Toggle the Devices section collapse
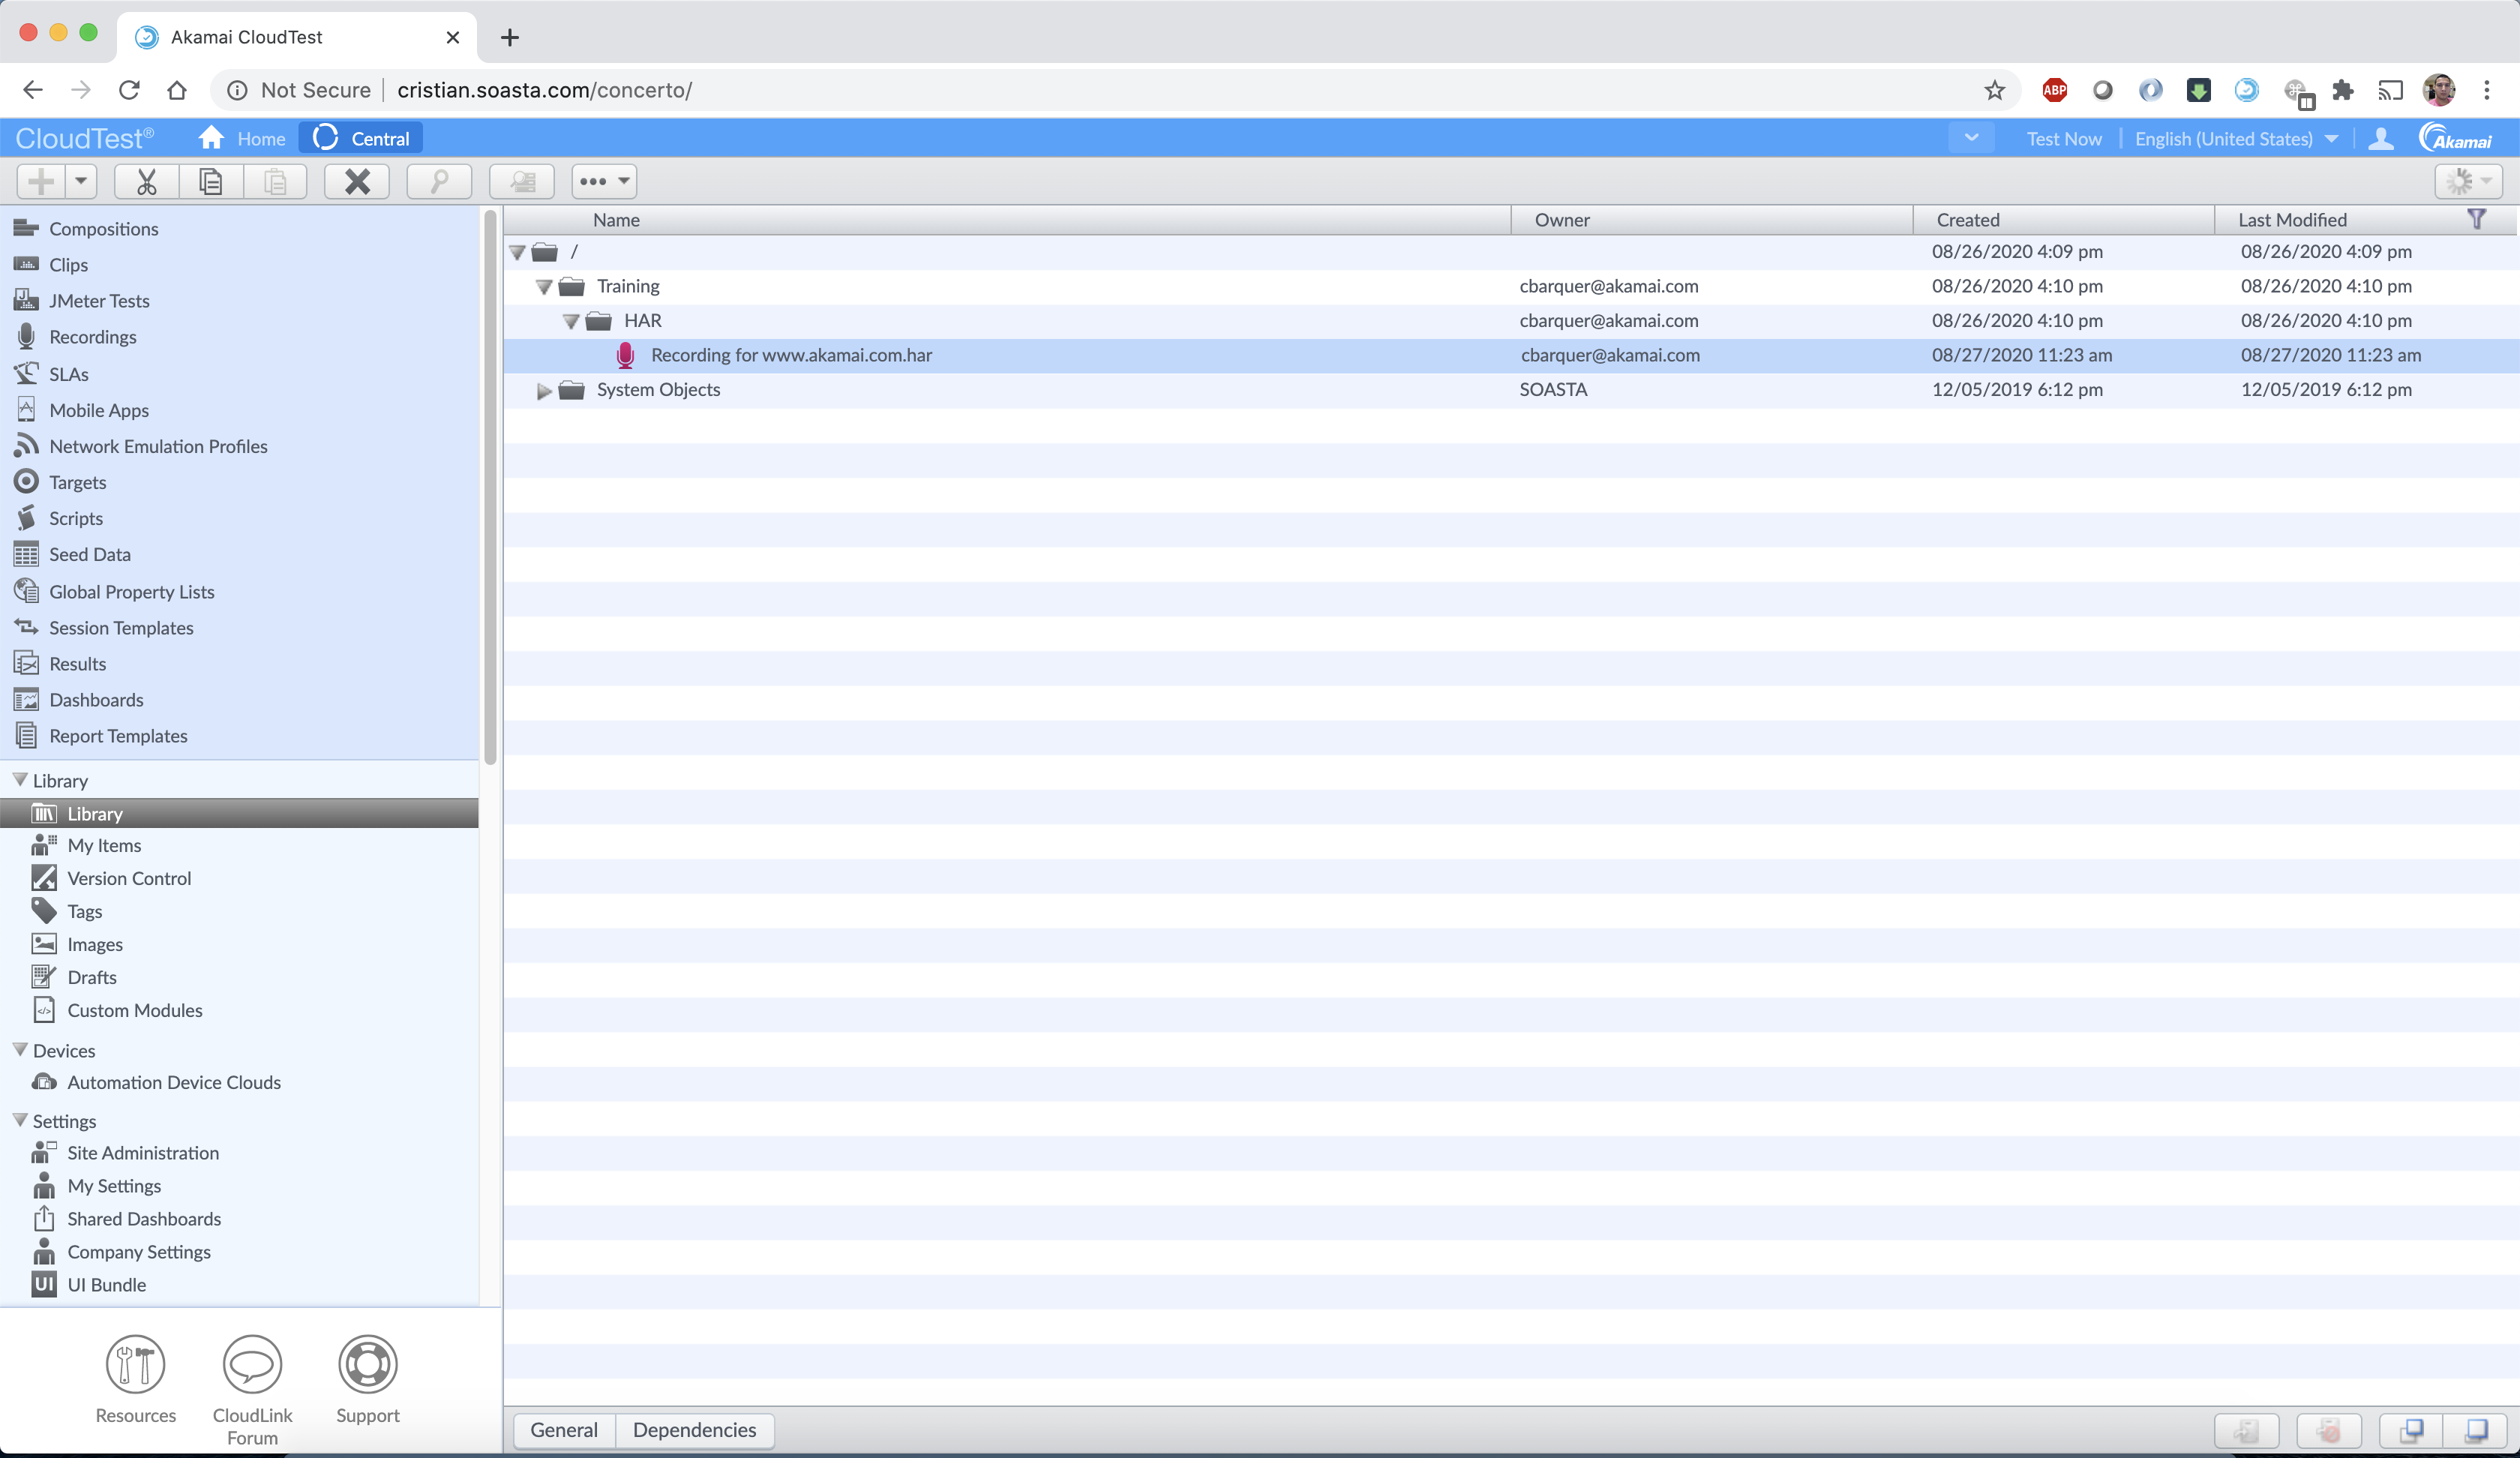This screenshot has height=1458, width=2520. [19, 1050]
